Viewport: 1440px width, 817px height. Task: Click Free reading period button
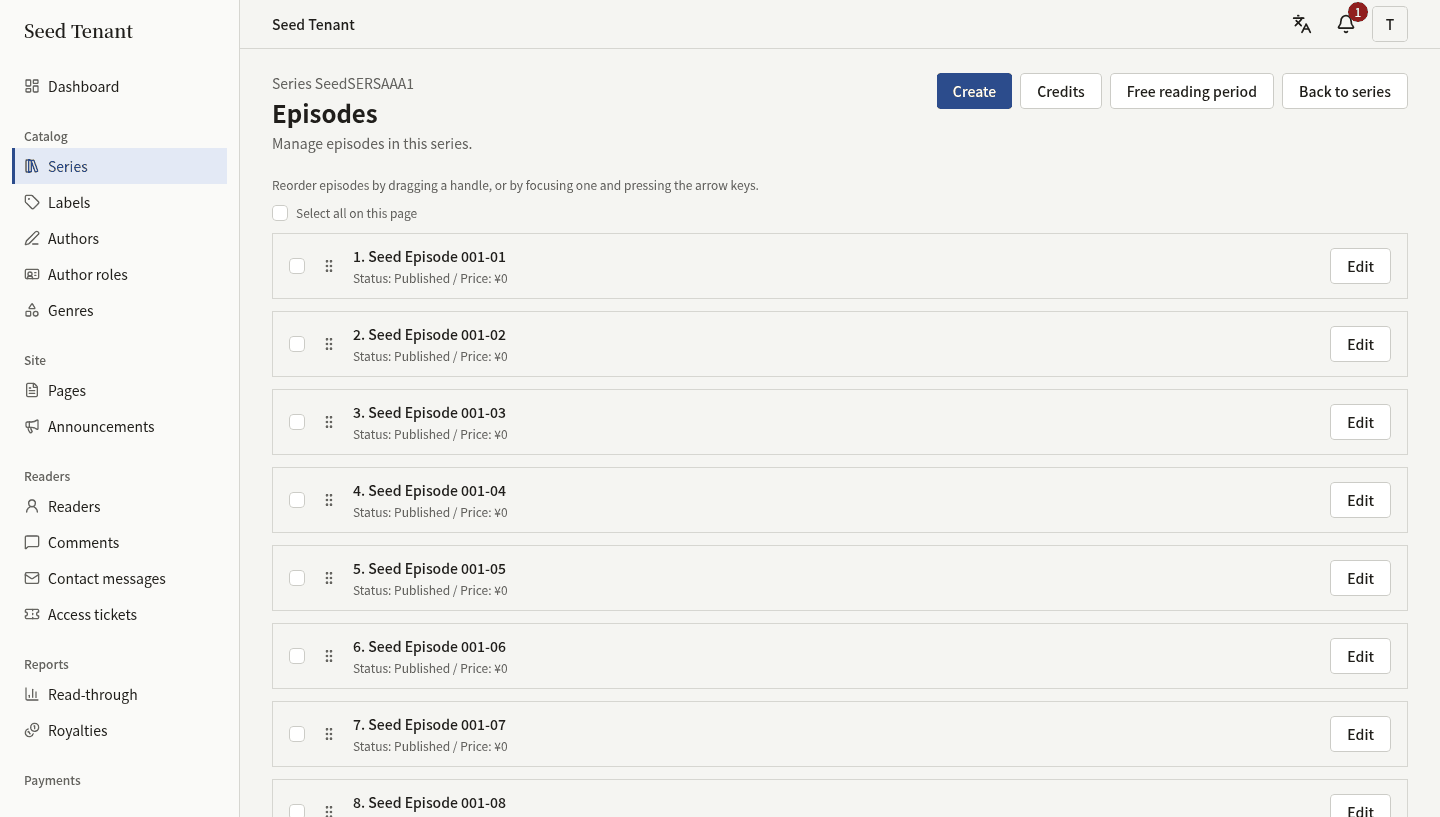pos(1192,91)
